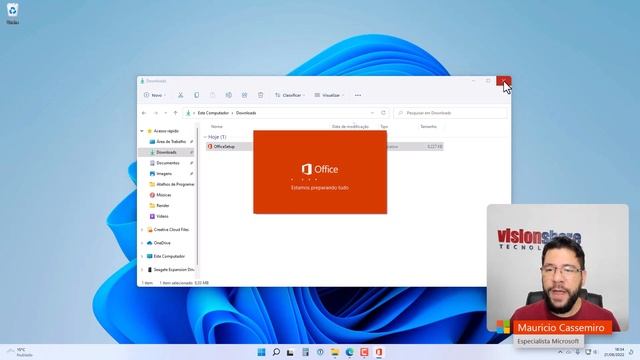The width and height of the screenshot is (640, 360).
Task: Select Downloads in the sidebar
Action: tap(167, 152)
